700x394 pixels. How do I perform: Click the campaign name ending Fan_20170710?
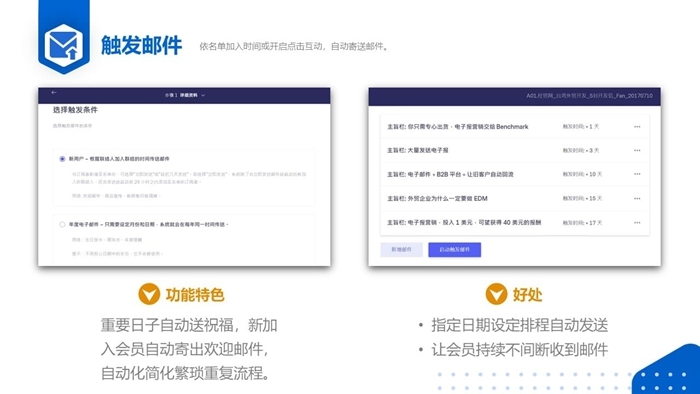click(589, 96)
